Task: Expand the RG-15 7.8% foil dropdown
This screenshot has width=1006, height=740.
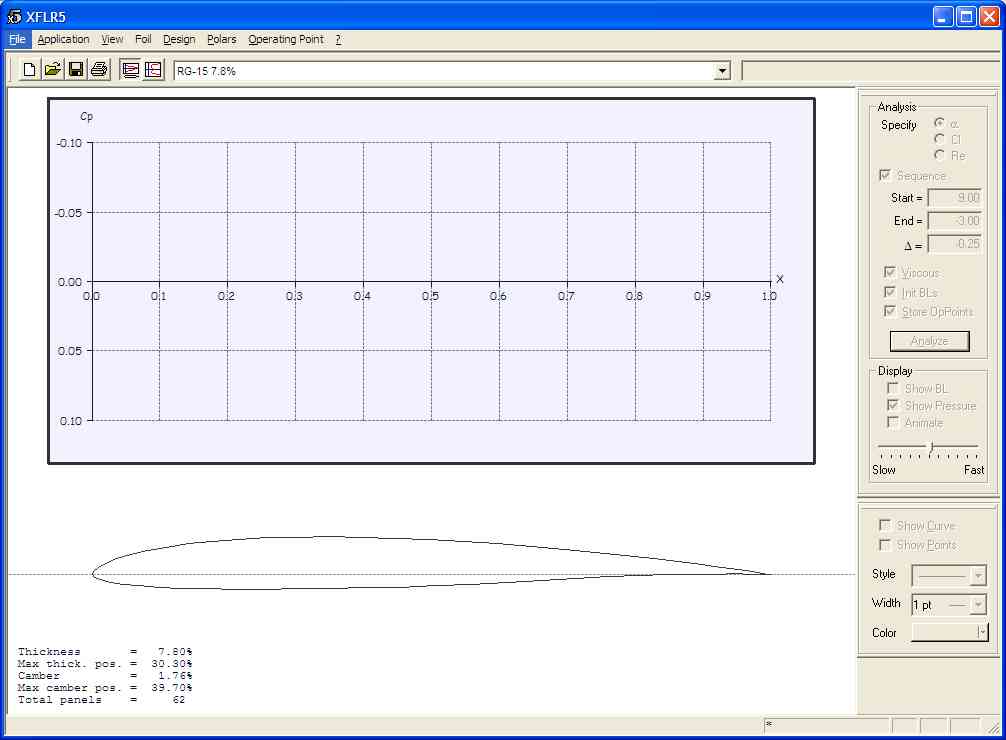Action: pyautogui.click(x=722, y=71)
